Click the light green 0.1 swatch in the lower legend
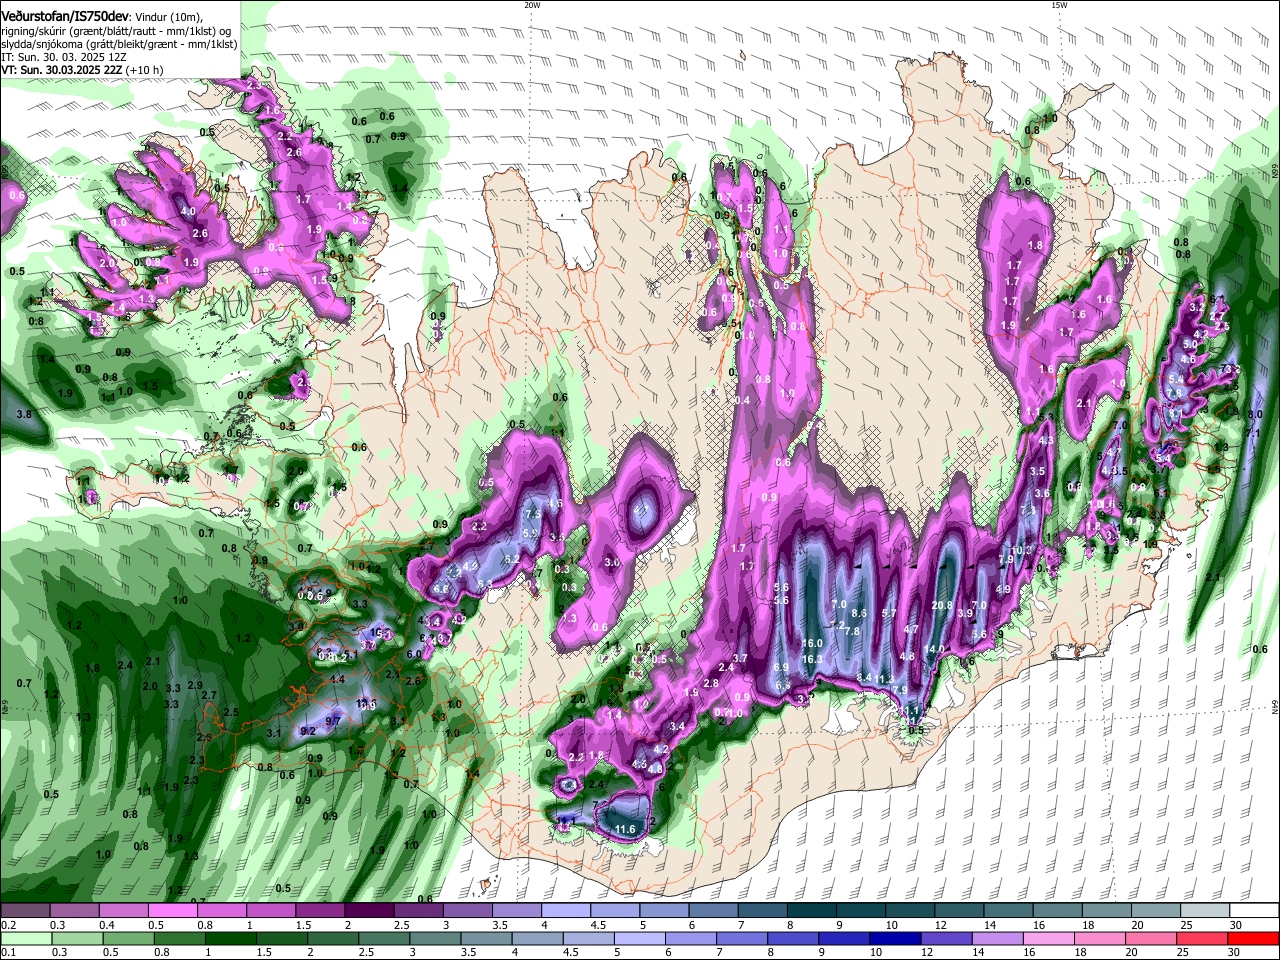This screenshot has height=960, width=1280. click(25, 938)
